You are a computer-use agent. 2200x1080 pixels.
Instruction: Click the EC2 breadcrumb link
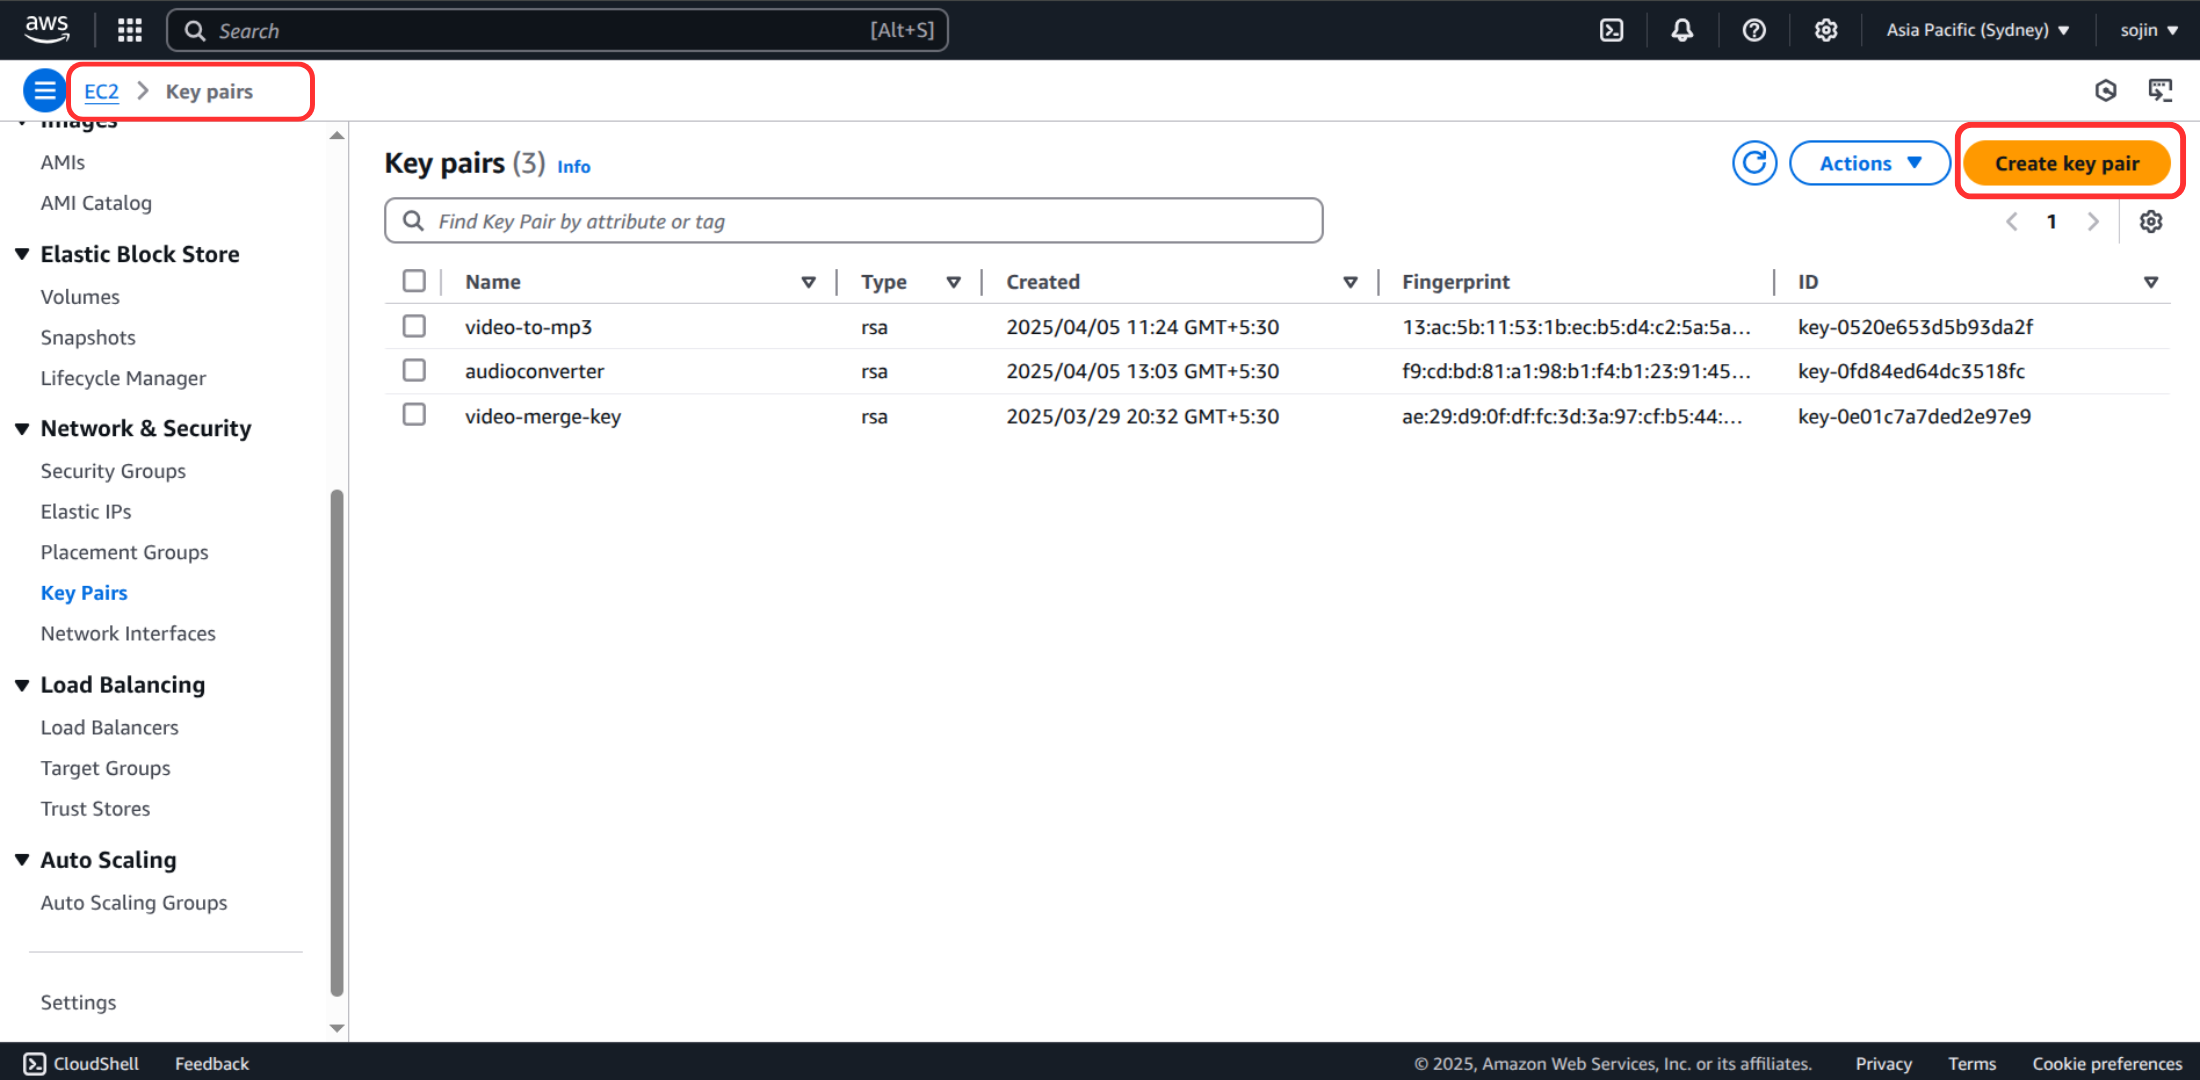coord(101,91)
